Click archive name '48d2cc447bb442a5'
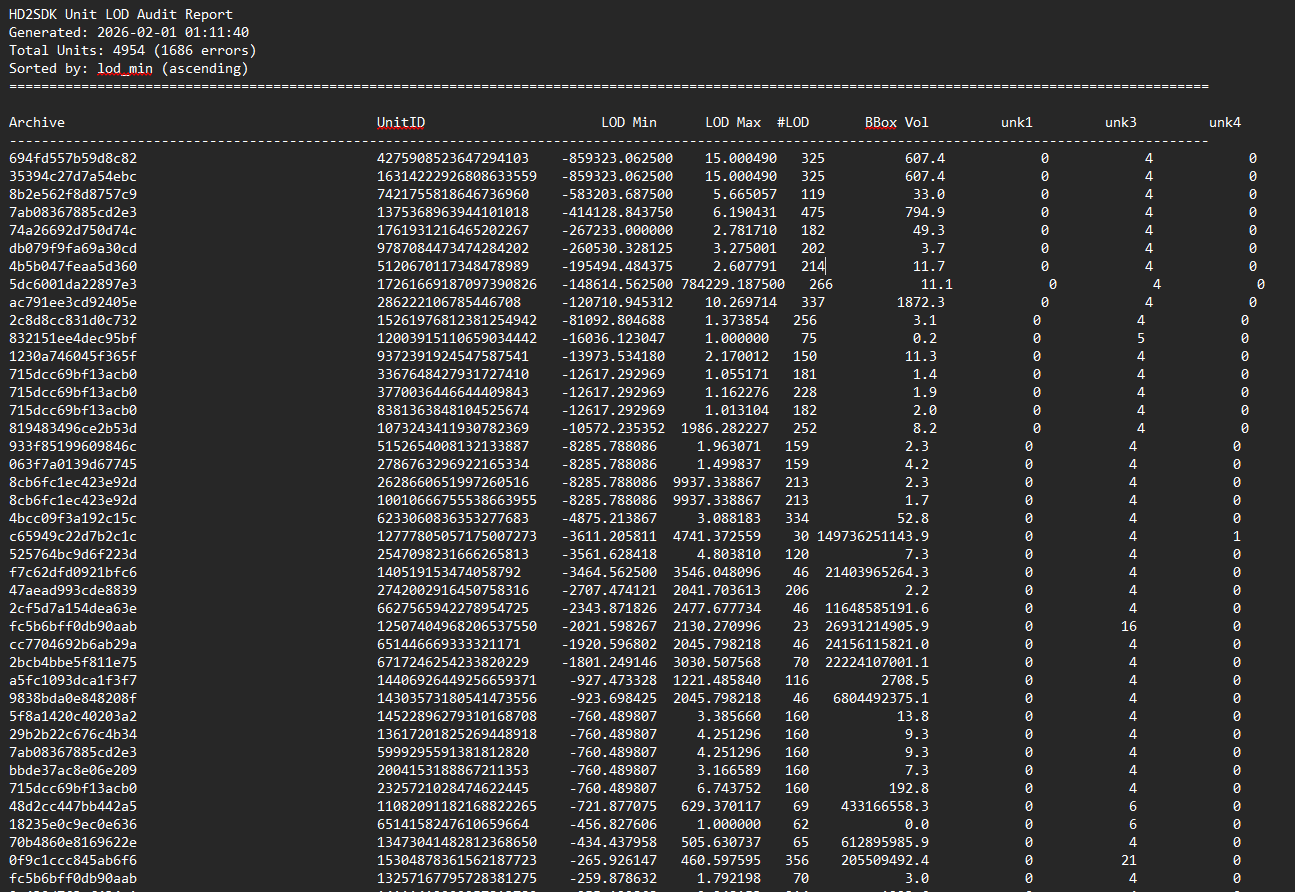The image size is (1295, 892). pyautogui.click(x=73, y=807)
